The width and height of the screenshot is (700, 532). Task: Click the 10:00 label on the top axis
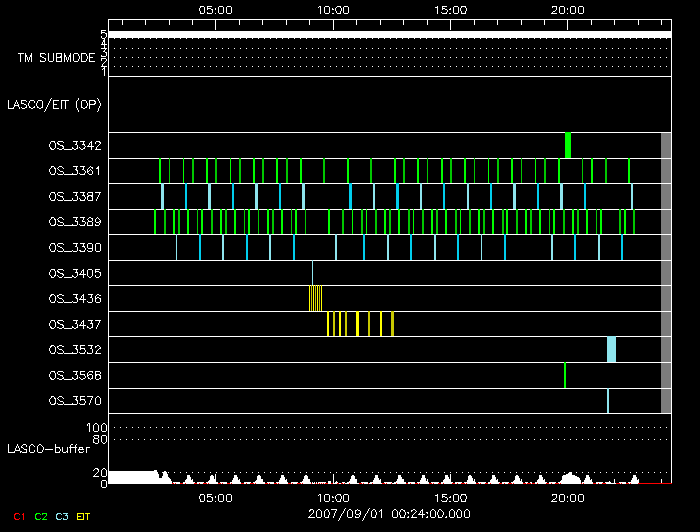(x=333, y=9)
